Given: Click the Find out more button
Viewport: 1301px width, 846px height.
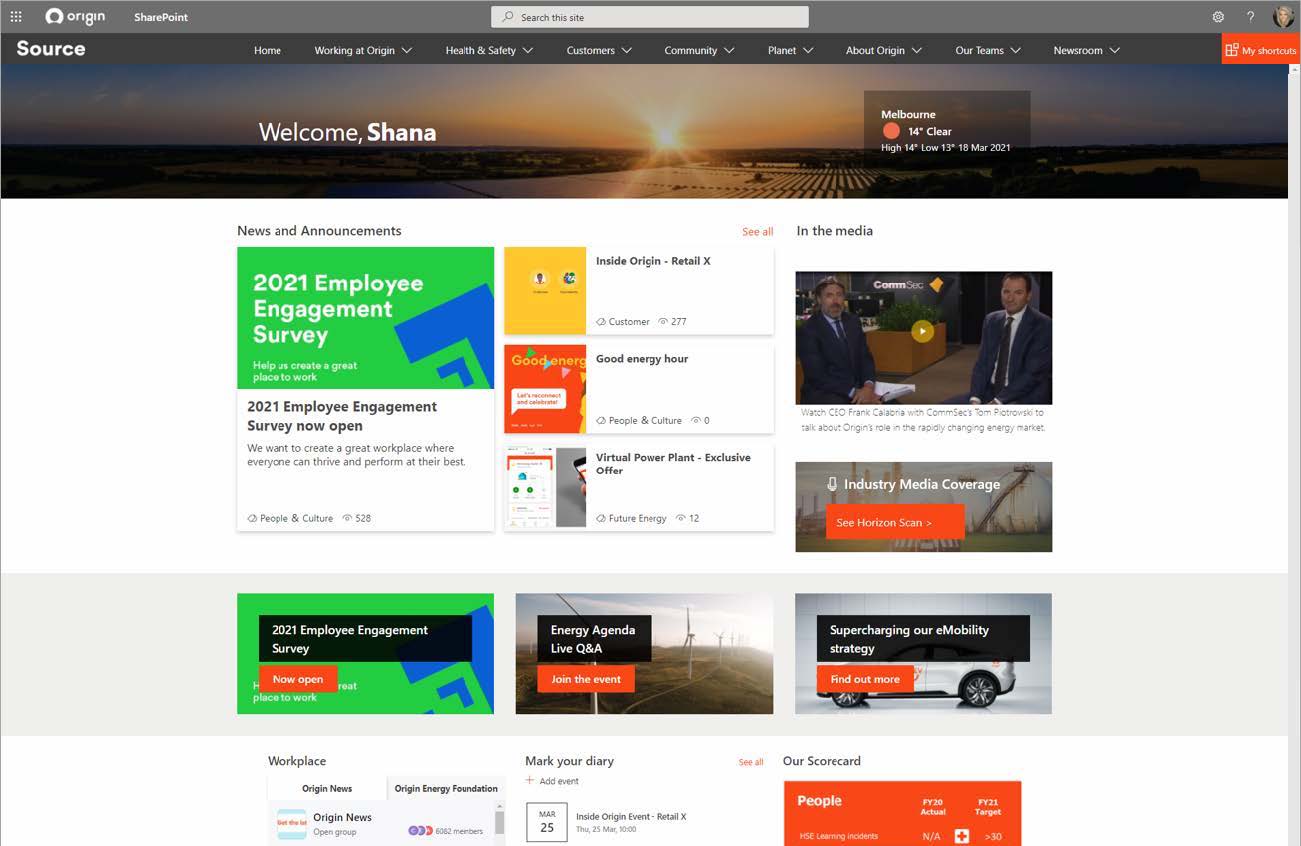Looking at the screenshot, I should 865,679.
